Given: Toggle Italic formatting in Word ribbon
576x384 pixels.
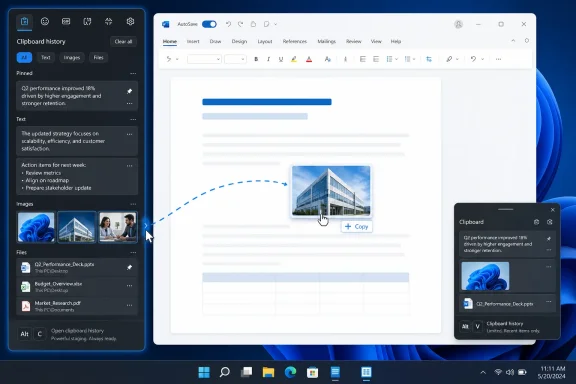Looking at the screenshot, I should click(269, 59).
